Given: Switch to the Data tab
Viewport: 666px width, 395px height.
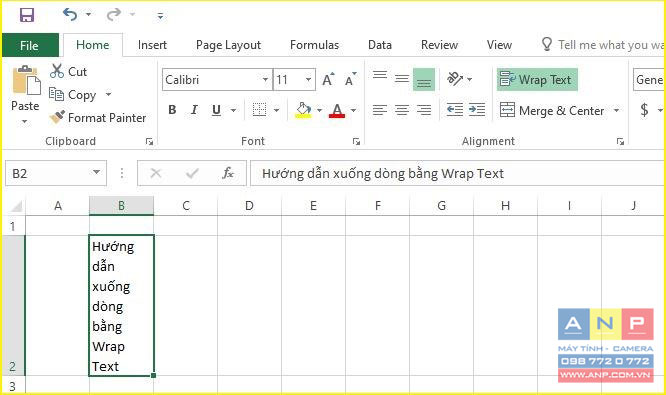Looking at the screenshot, I should click(x=380, y=45).
